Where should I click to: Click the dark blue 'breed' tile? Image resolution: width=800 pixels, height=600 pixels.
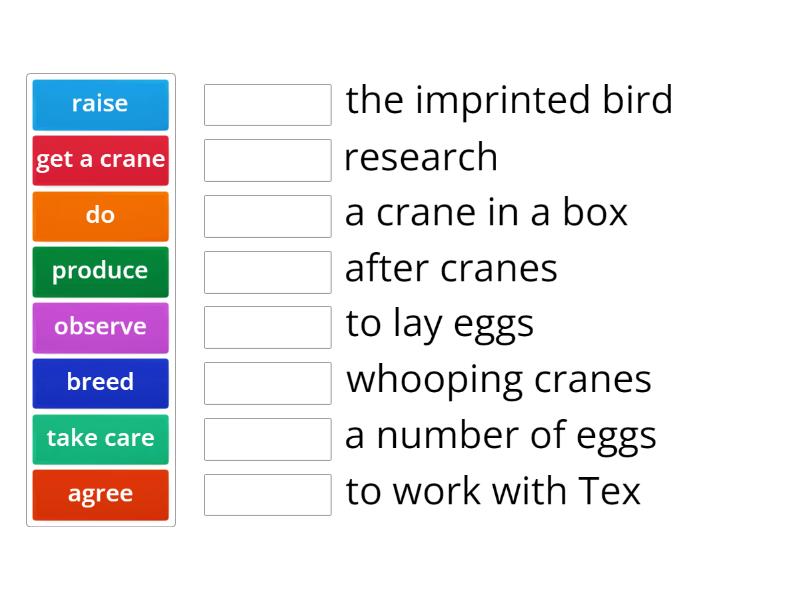[100, 383]
